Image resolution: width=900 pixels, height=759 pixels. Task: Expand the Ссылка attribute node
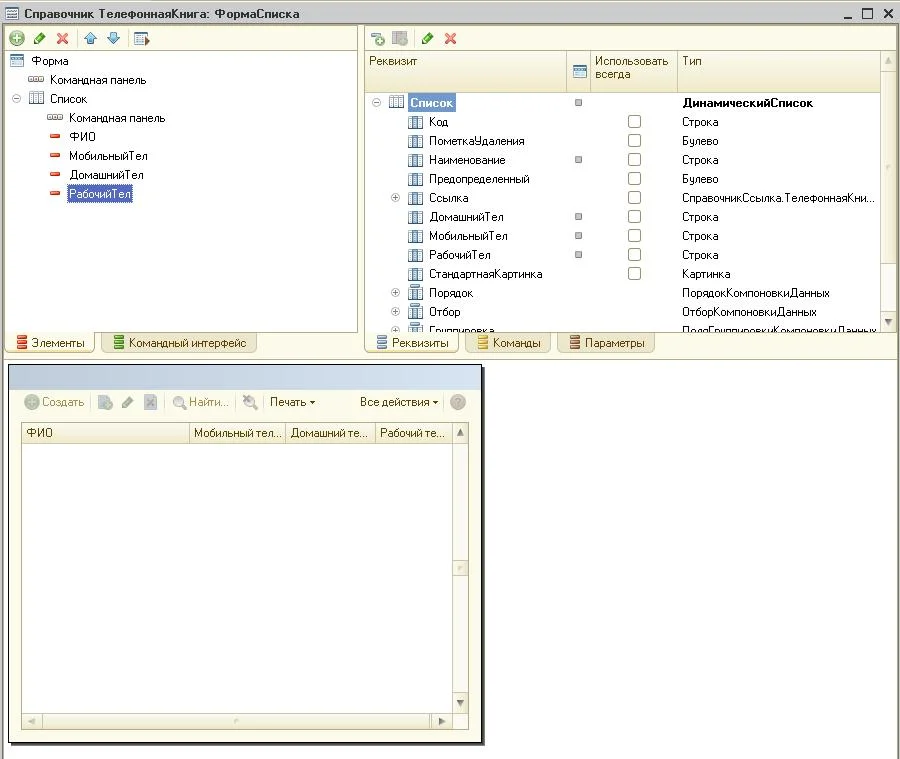click(395, 198)
